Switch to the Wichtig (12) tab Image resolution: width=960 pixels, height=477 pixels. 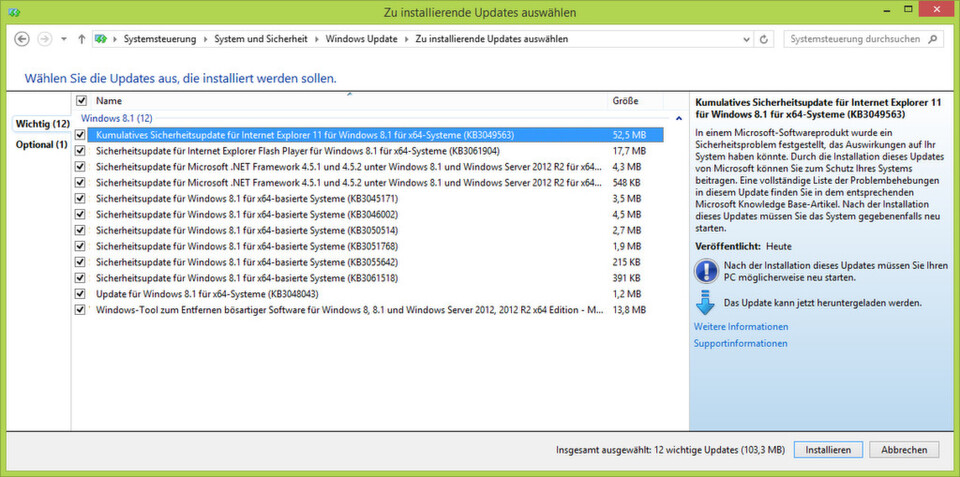43,124
